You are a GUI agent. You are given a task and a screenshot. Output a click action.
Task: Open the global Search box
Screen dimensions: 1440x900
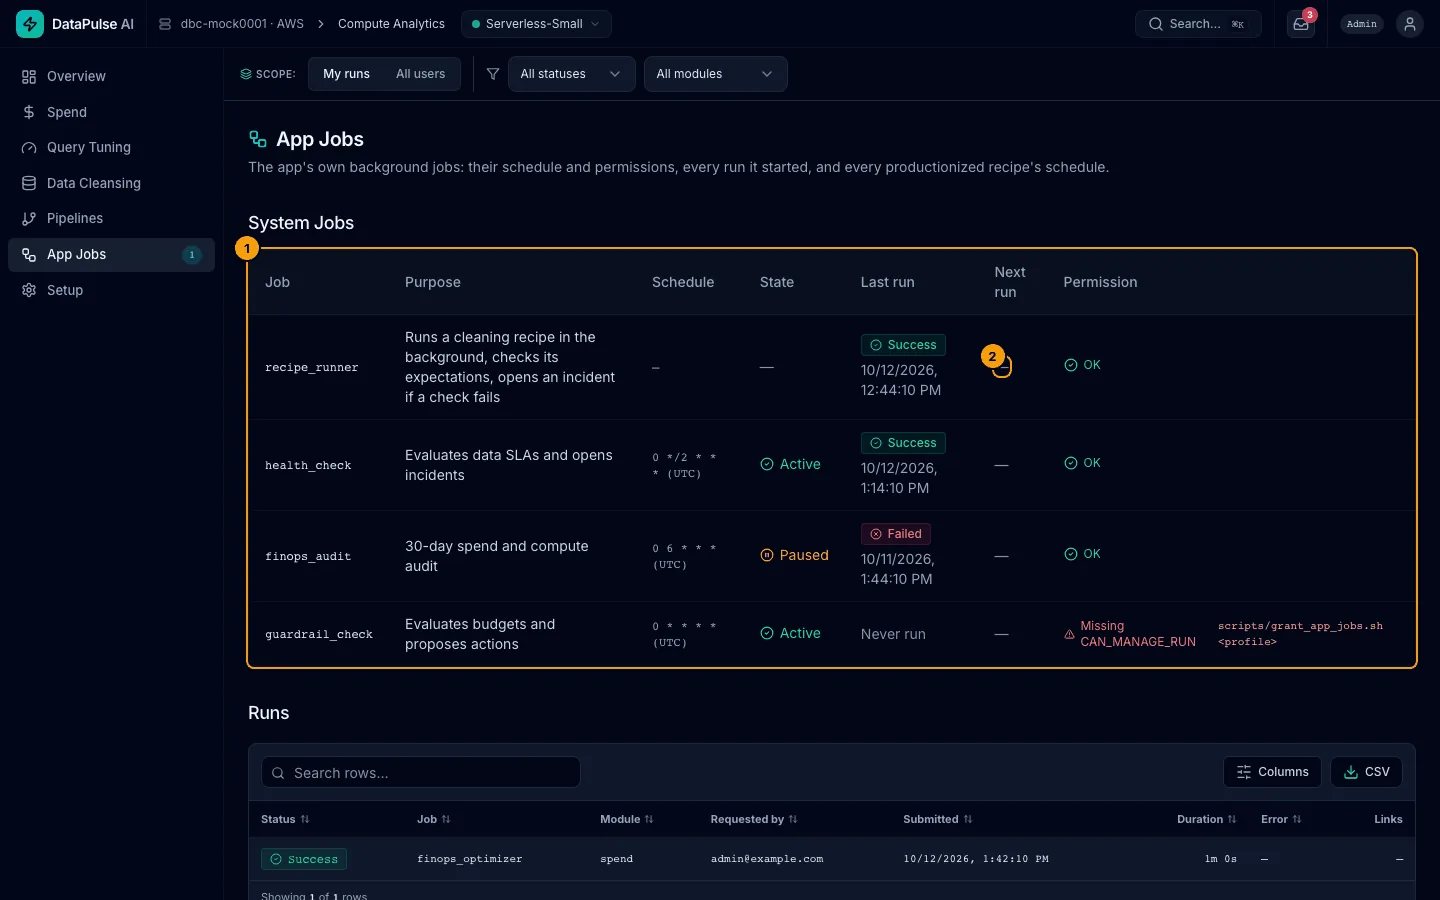point(1198,24)
